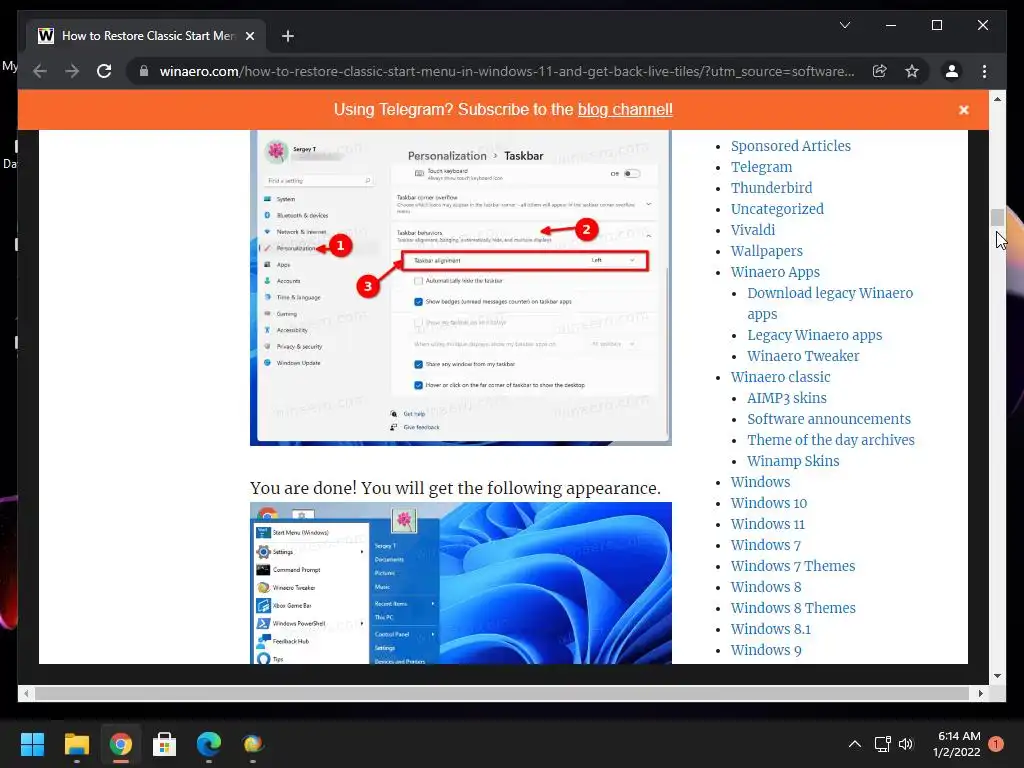Open the clock and calendar
The image size is (1024, 768).
click(x=956, y=744)
